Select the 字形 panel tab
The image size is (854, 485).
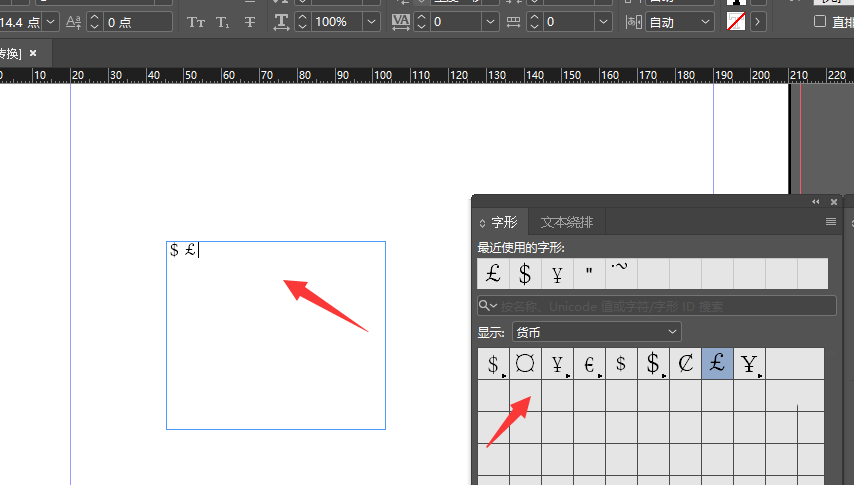(x=498, y=222)
